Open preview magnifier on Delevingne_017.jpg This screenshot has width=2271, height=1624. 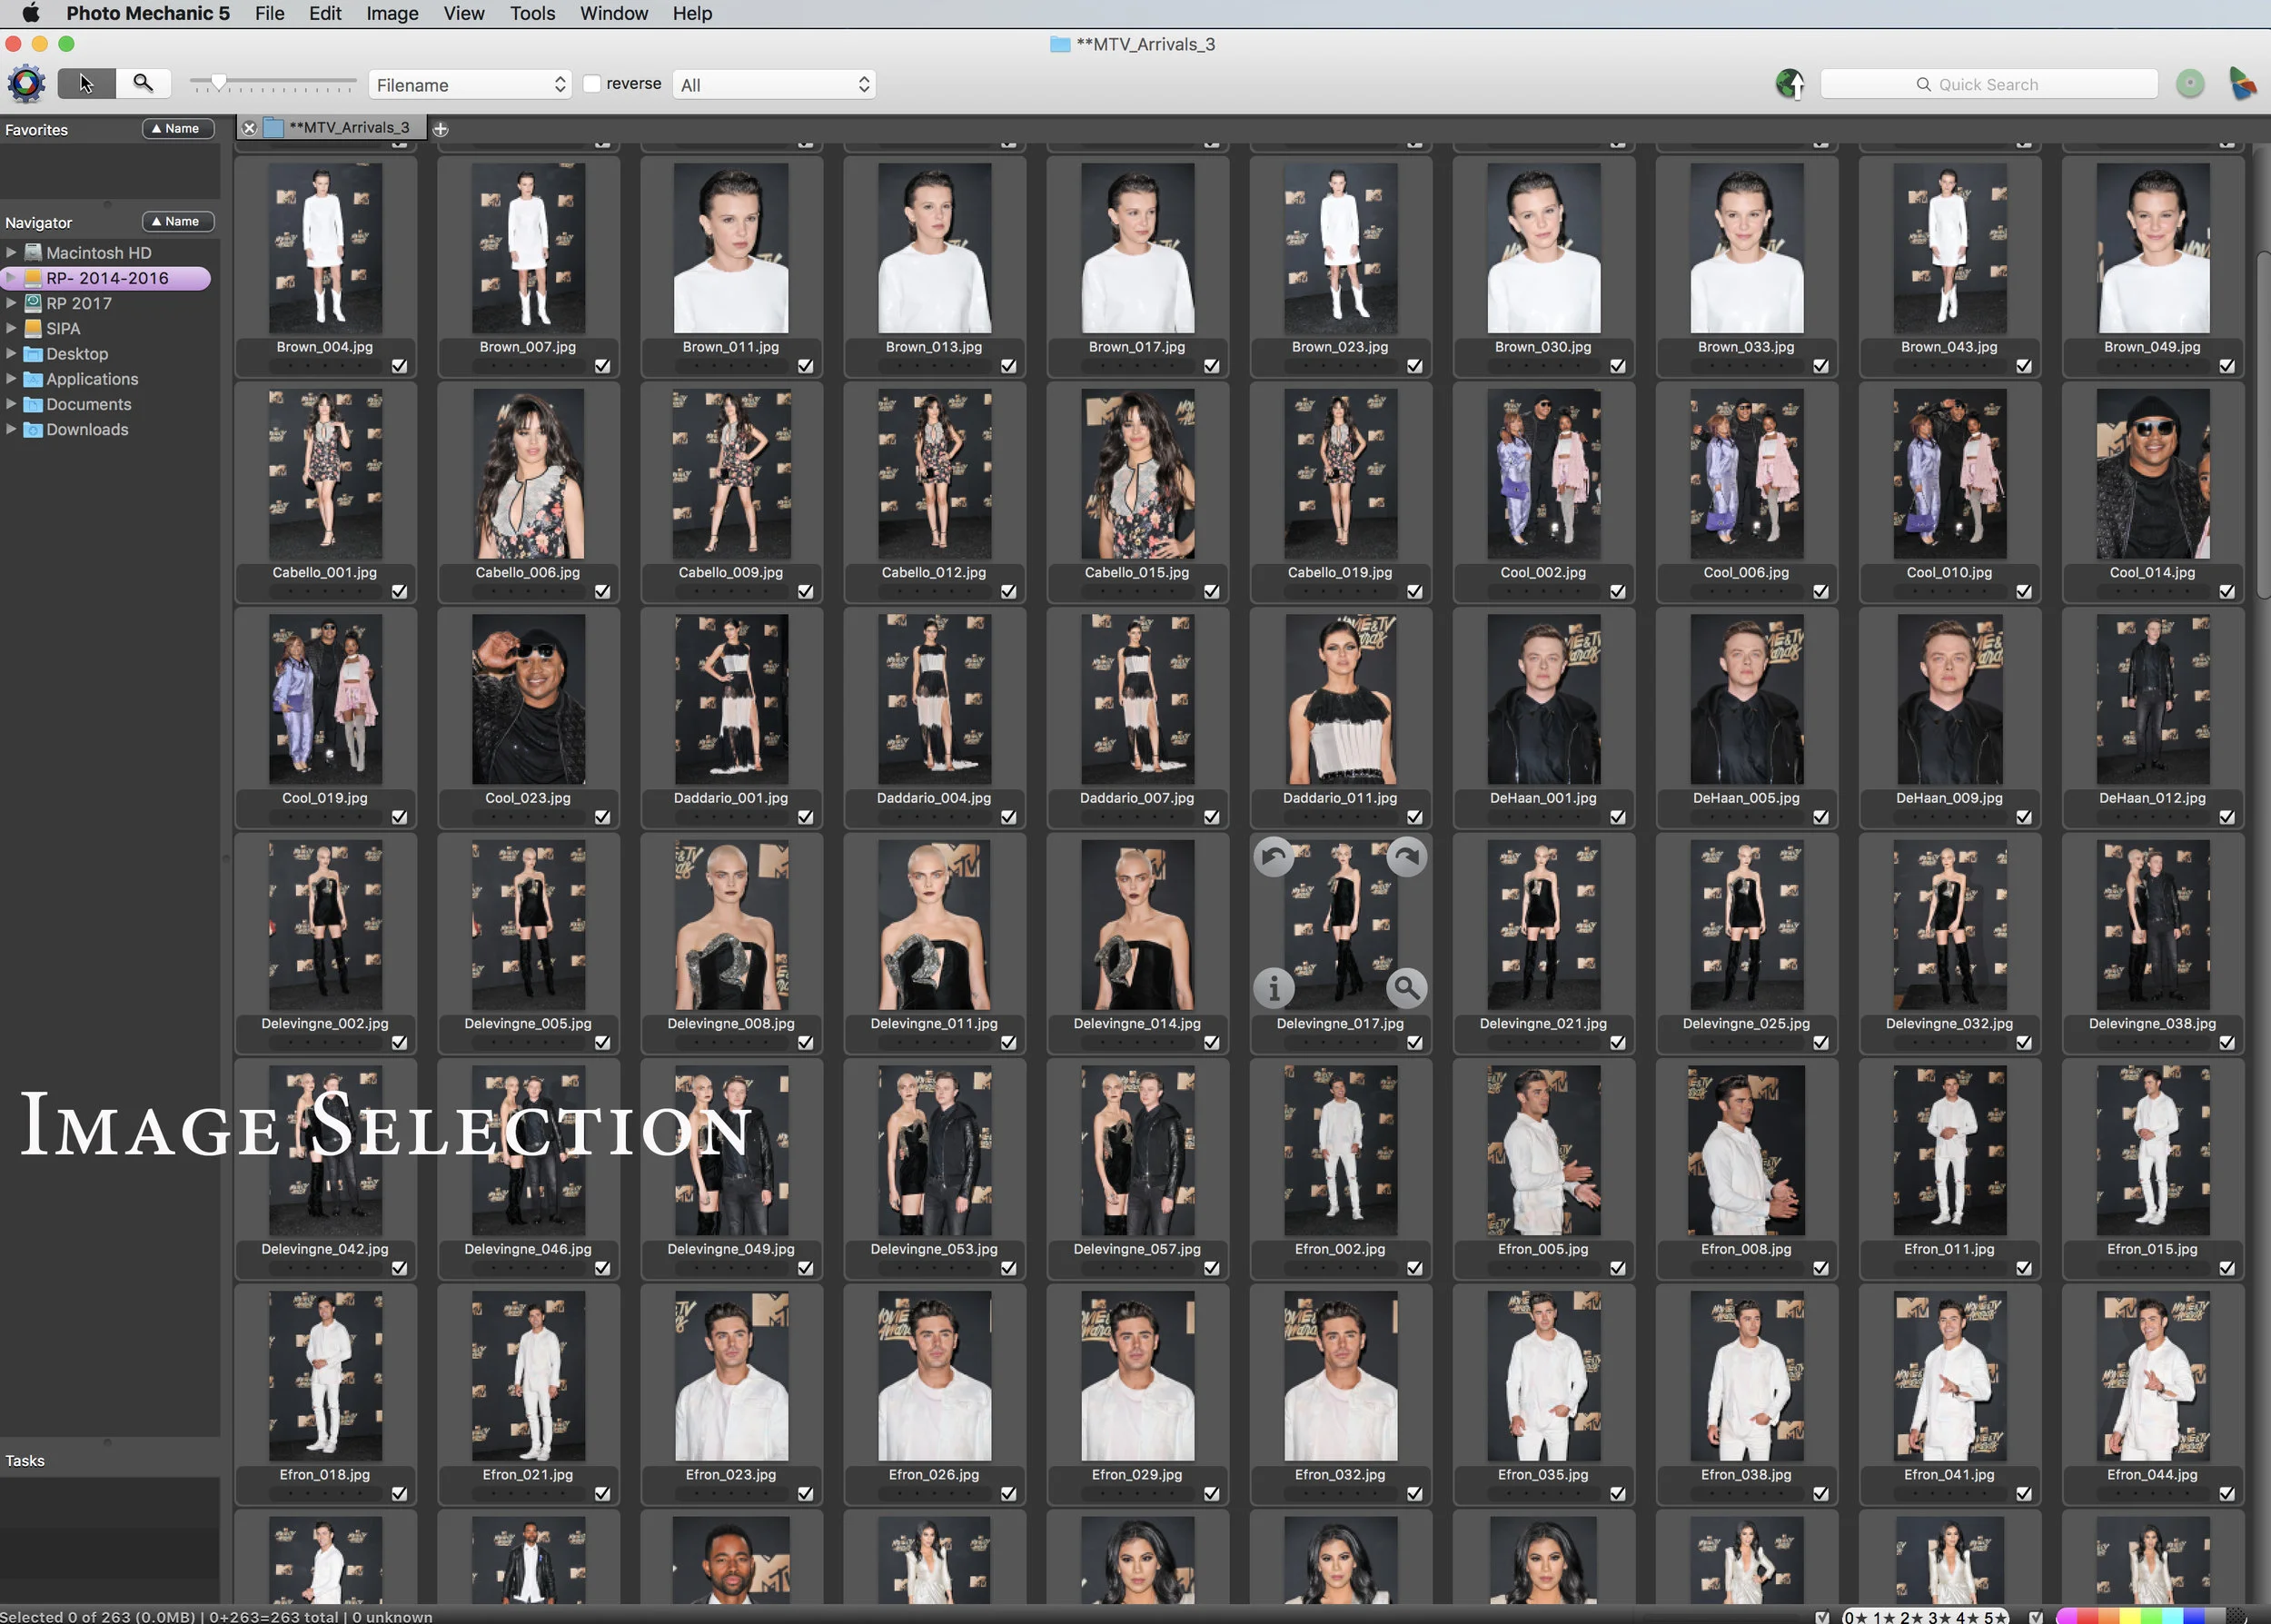click(1406, 988)
